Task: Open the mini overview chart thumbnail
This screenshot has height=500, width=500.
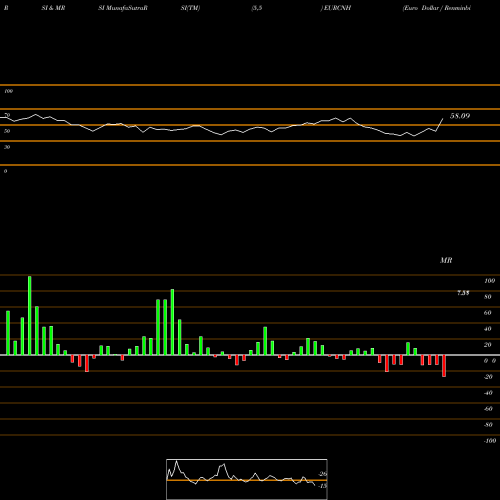Action: 247,479
